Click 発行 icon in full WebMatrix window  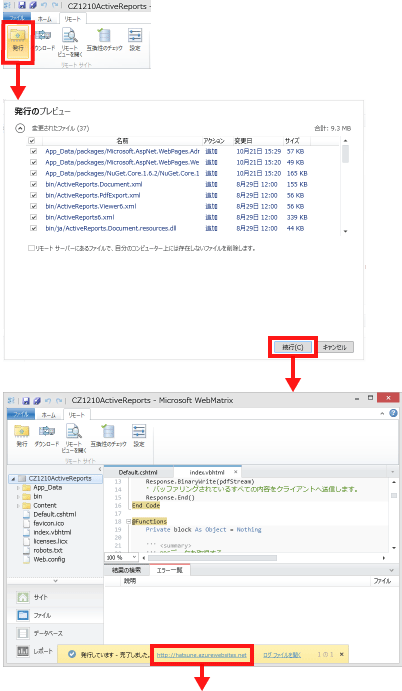pyautogui.click(x=22, y=435)
